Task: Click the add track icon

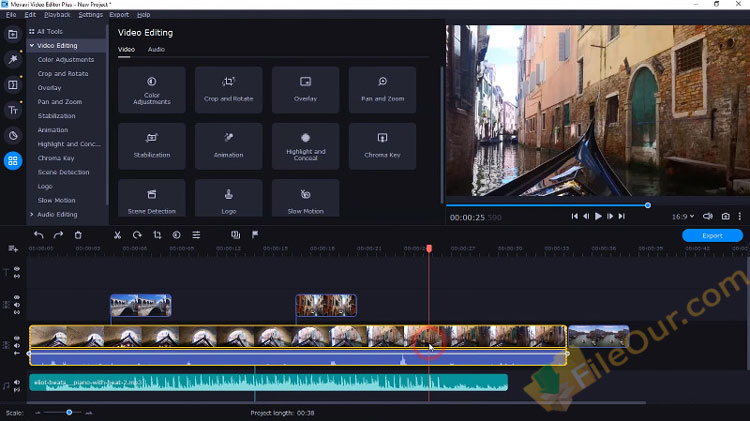Action: point(13,248)
